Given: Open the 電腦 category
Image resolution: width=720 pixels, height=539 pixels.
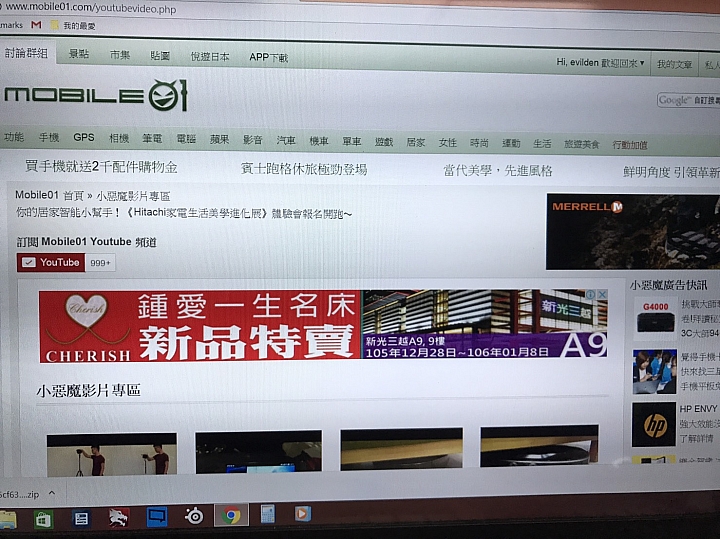Looking at the screenshot, I should click(x=186, y=139).
